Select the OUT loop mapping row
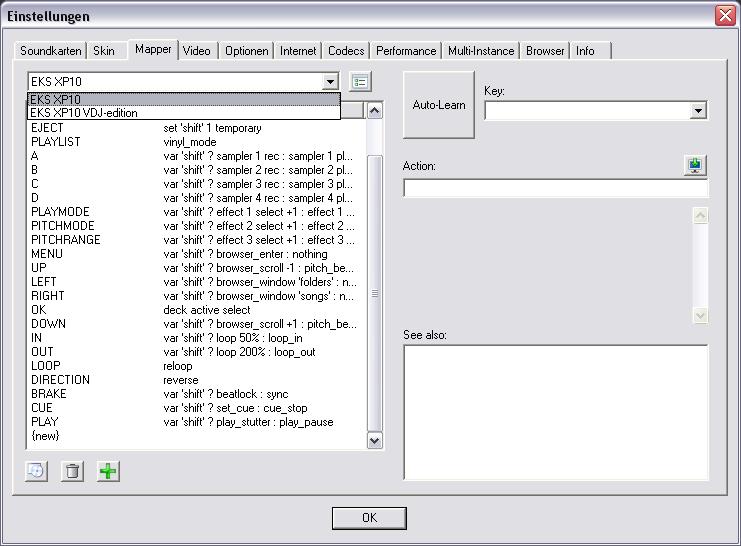Image resolution: width=741 pixels, height=546 pixels. [197, 352]
